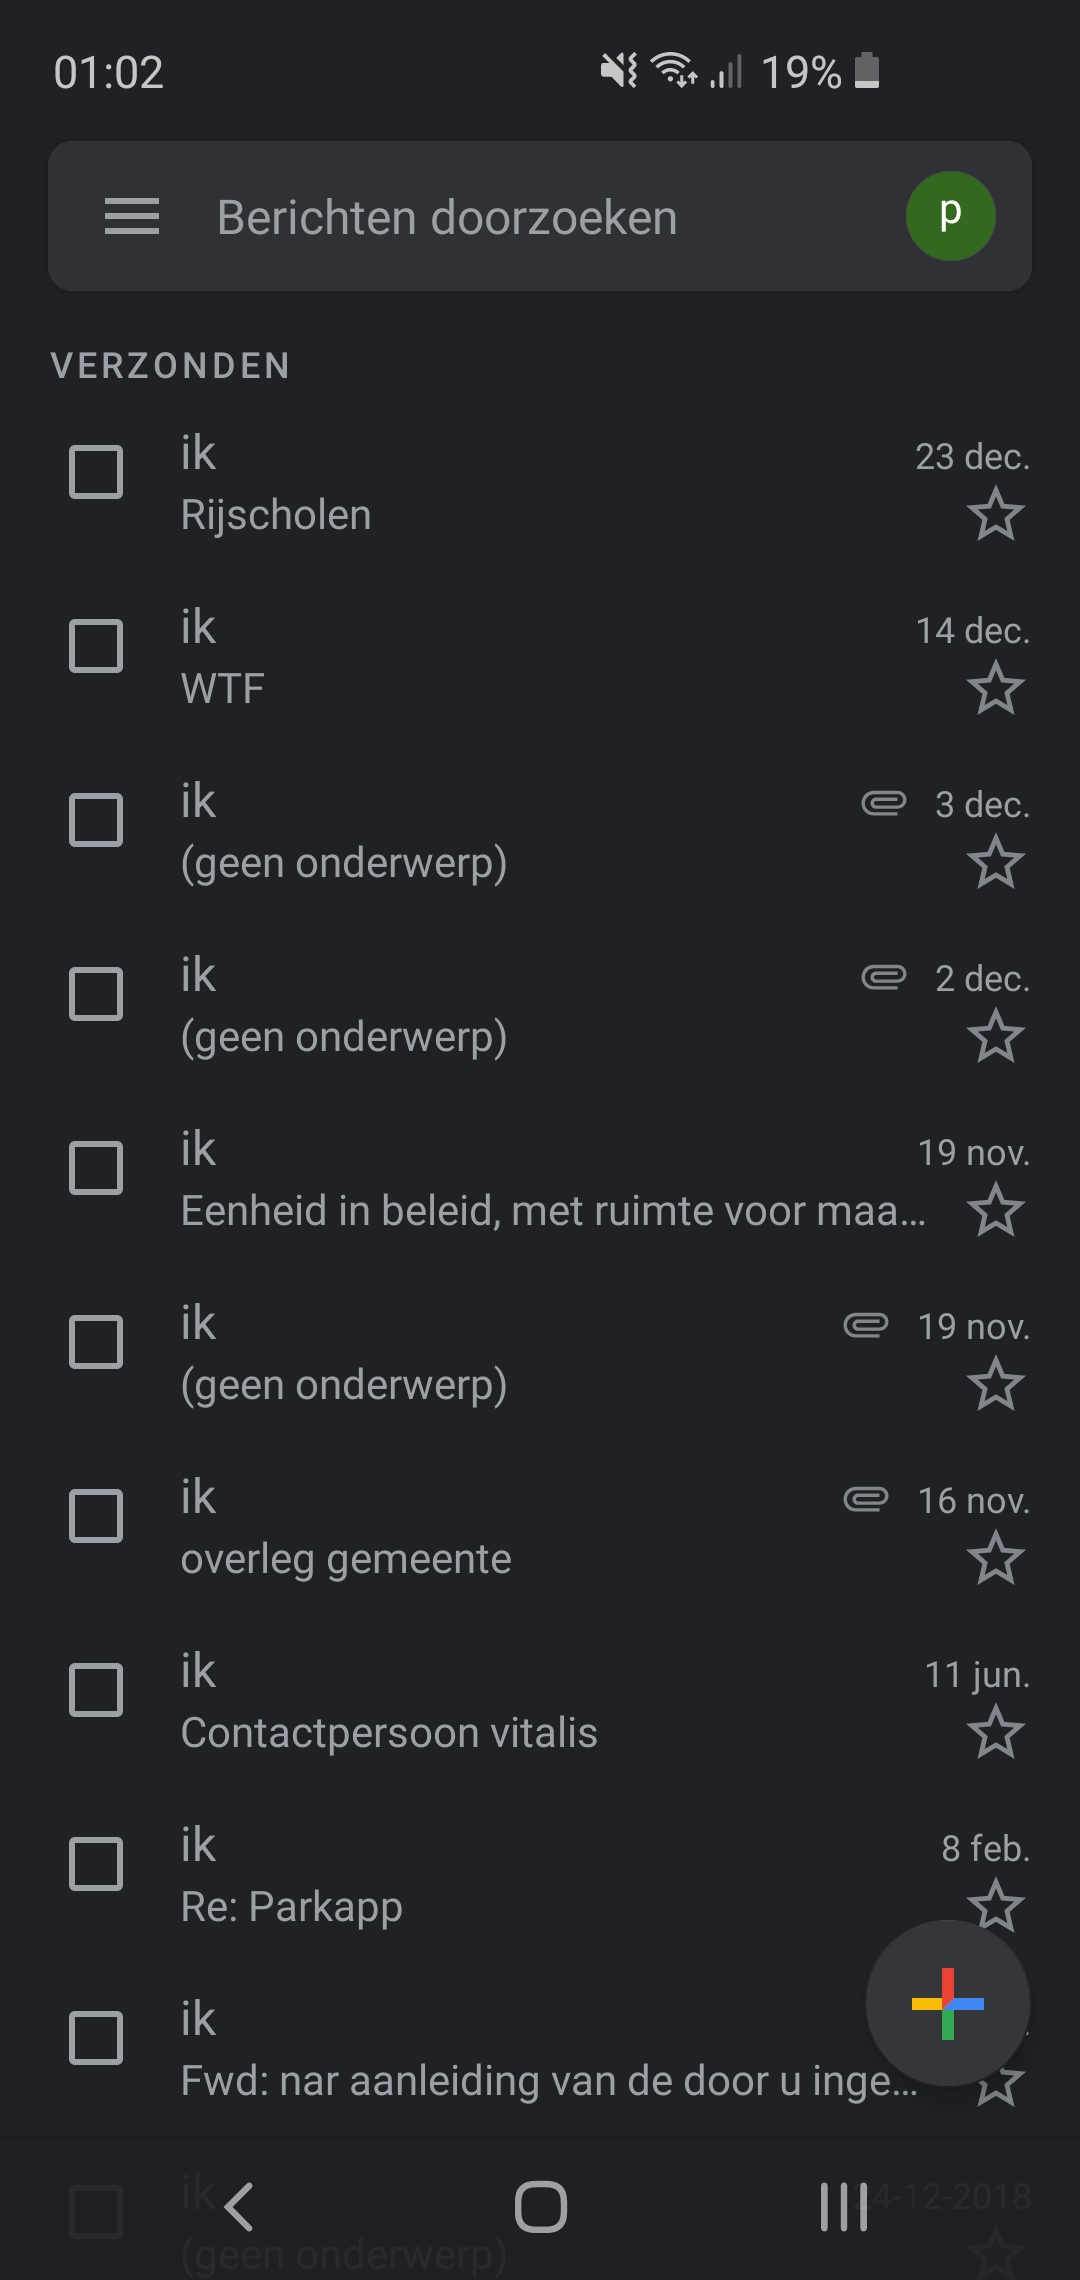Star the 3 dec. email
Image resolution: width=1080 pixels, height=2280 pixels.
pos(996,863)
